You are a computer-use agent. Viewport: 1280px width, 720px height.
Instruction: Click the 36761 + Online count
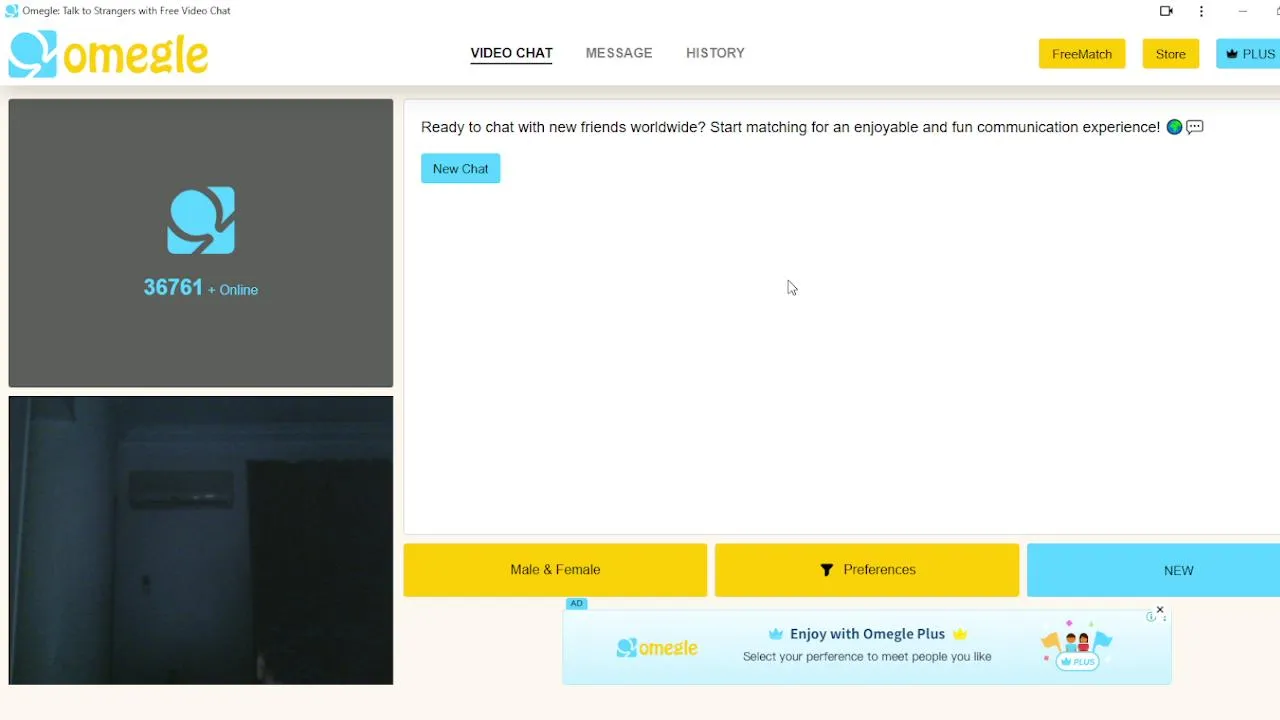(x=201, y=288)
